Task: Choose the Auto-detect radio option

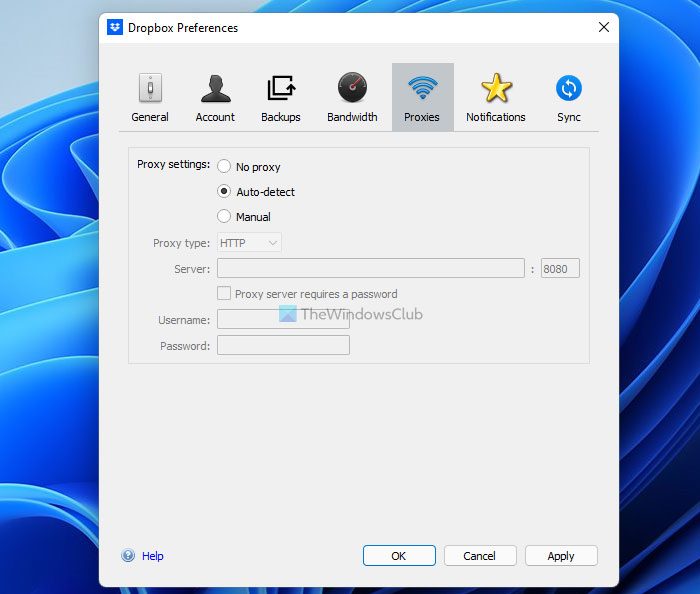Action: [x=224, y=192]
